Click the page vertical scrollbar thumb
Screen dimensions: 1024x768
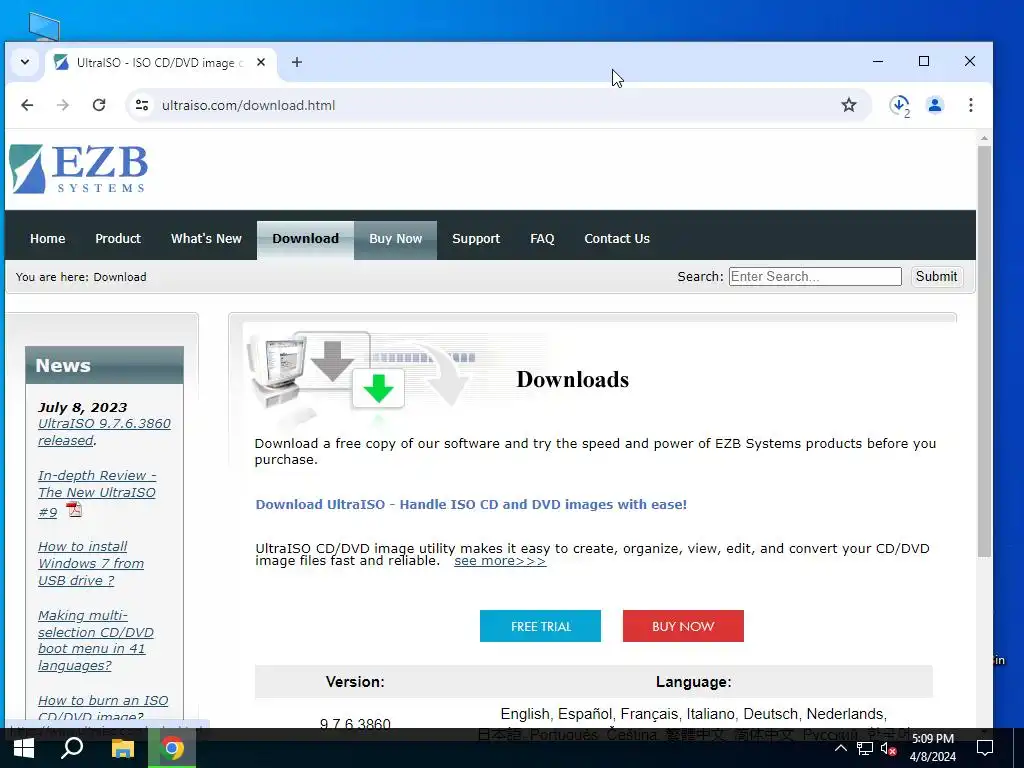(984, 351)
